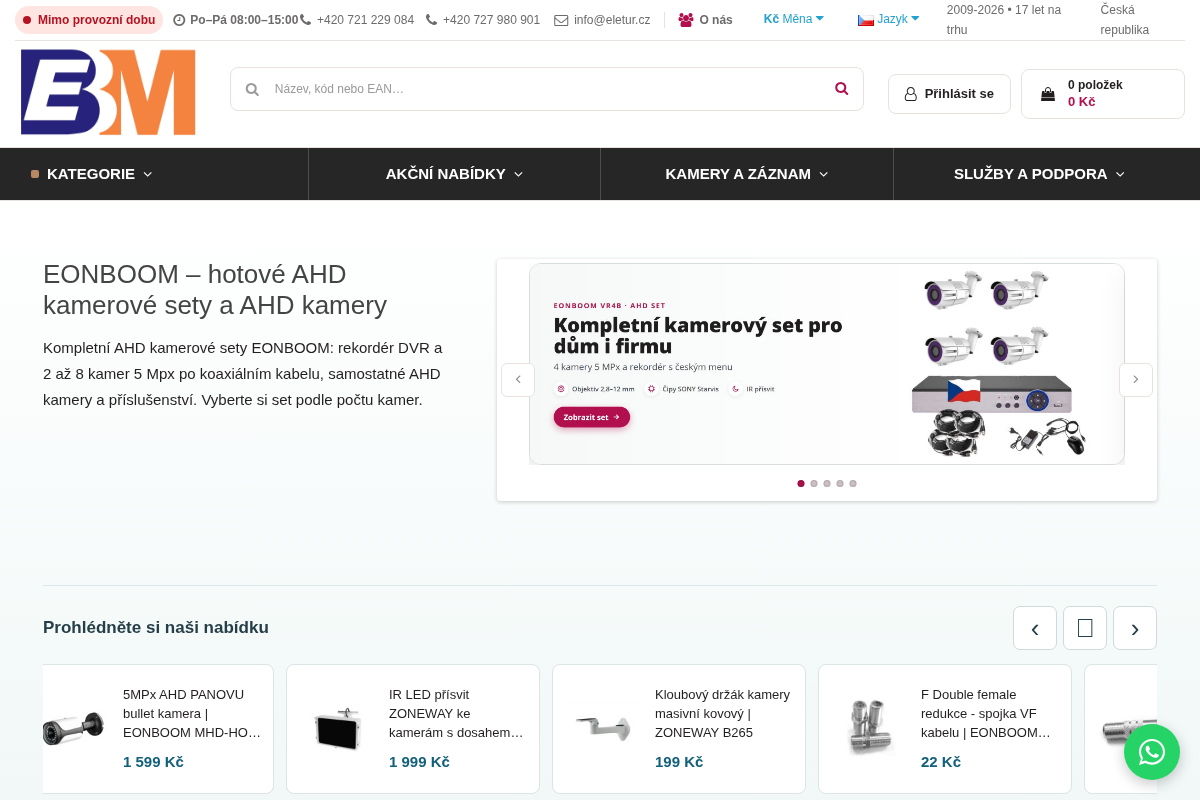The width and height of the screenshot is (1200, 800).
Task: Select the fifth carousel dot indicator
Action: [x=853, y=483]
